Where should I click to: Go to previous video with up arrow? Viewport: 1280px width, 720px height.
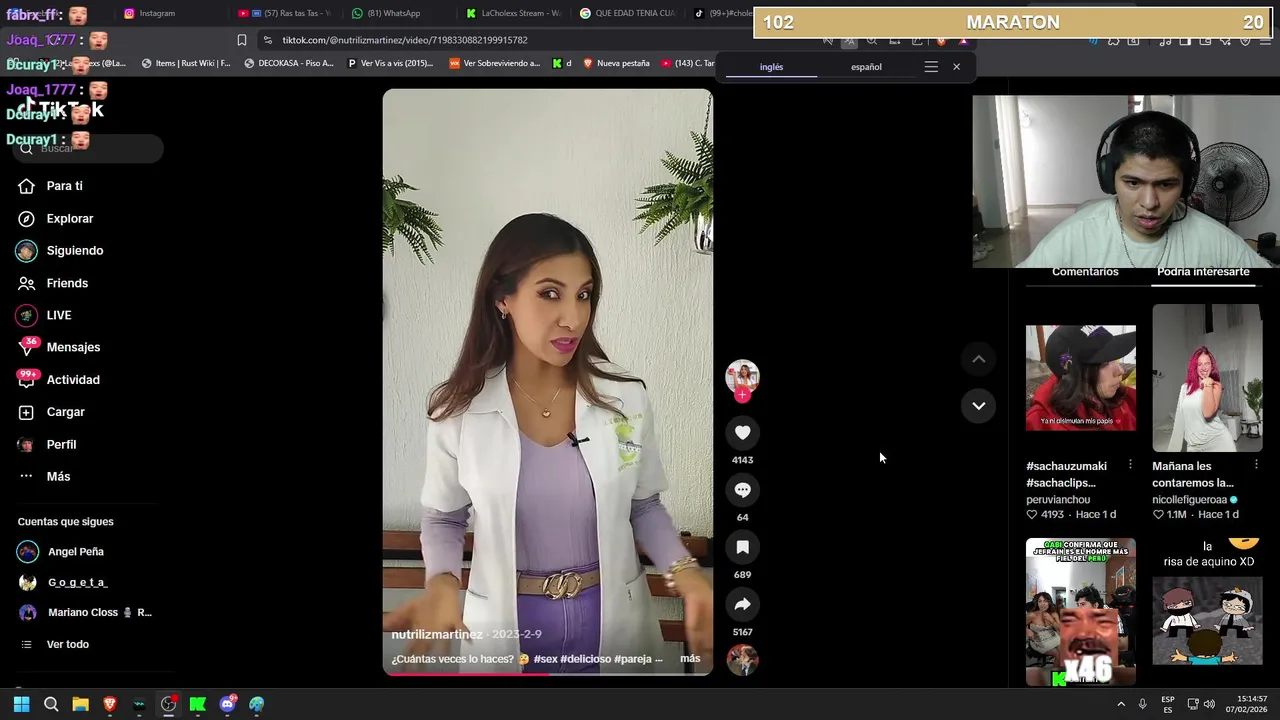(979, 359)
